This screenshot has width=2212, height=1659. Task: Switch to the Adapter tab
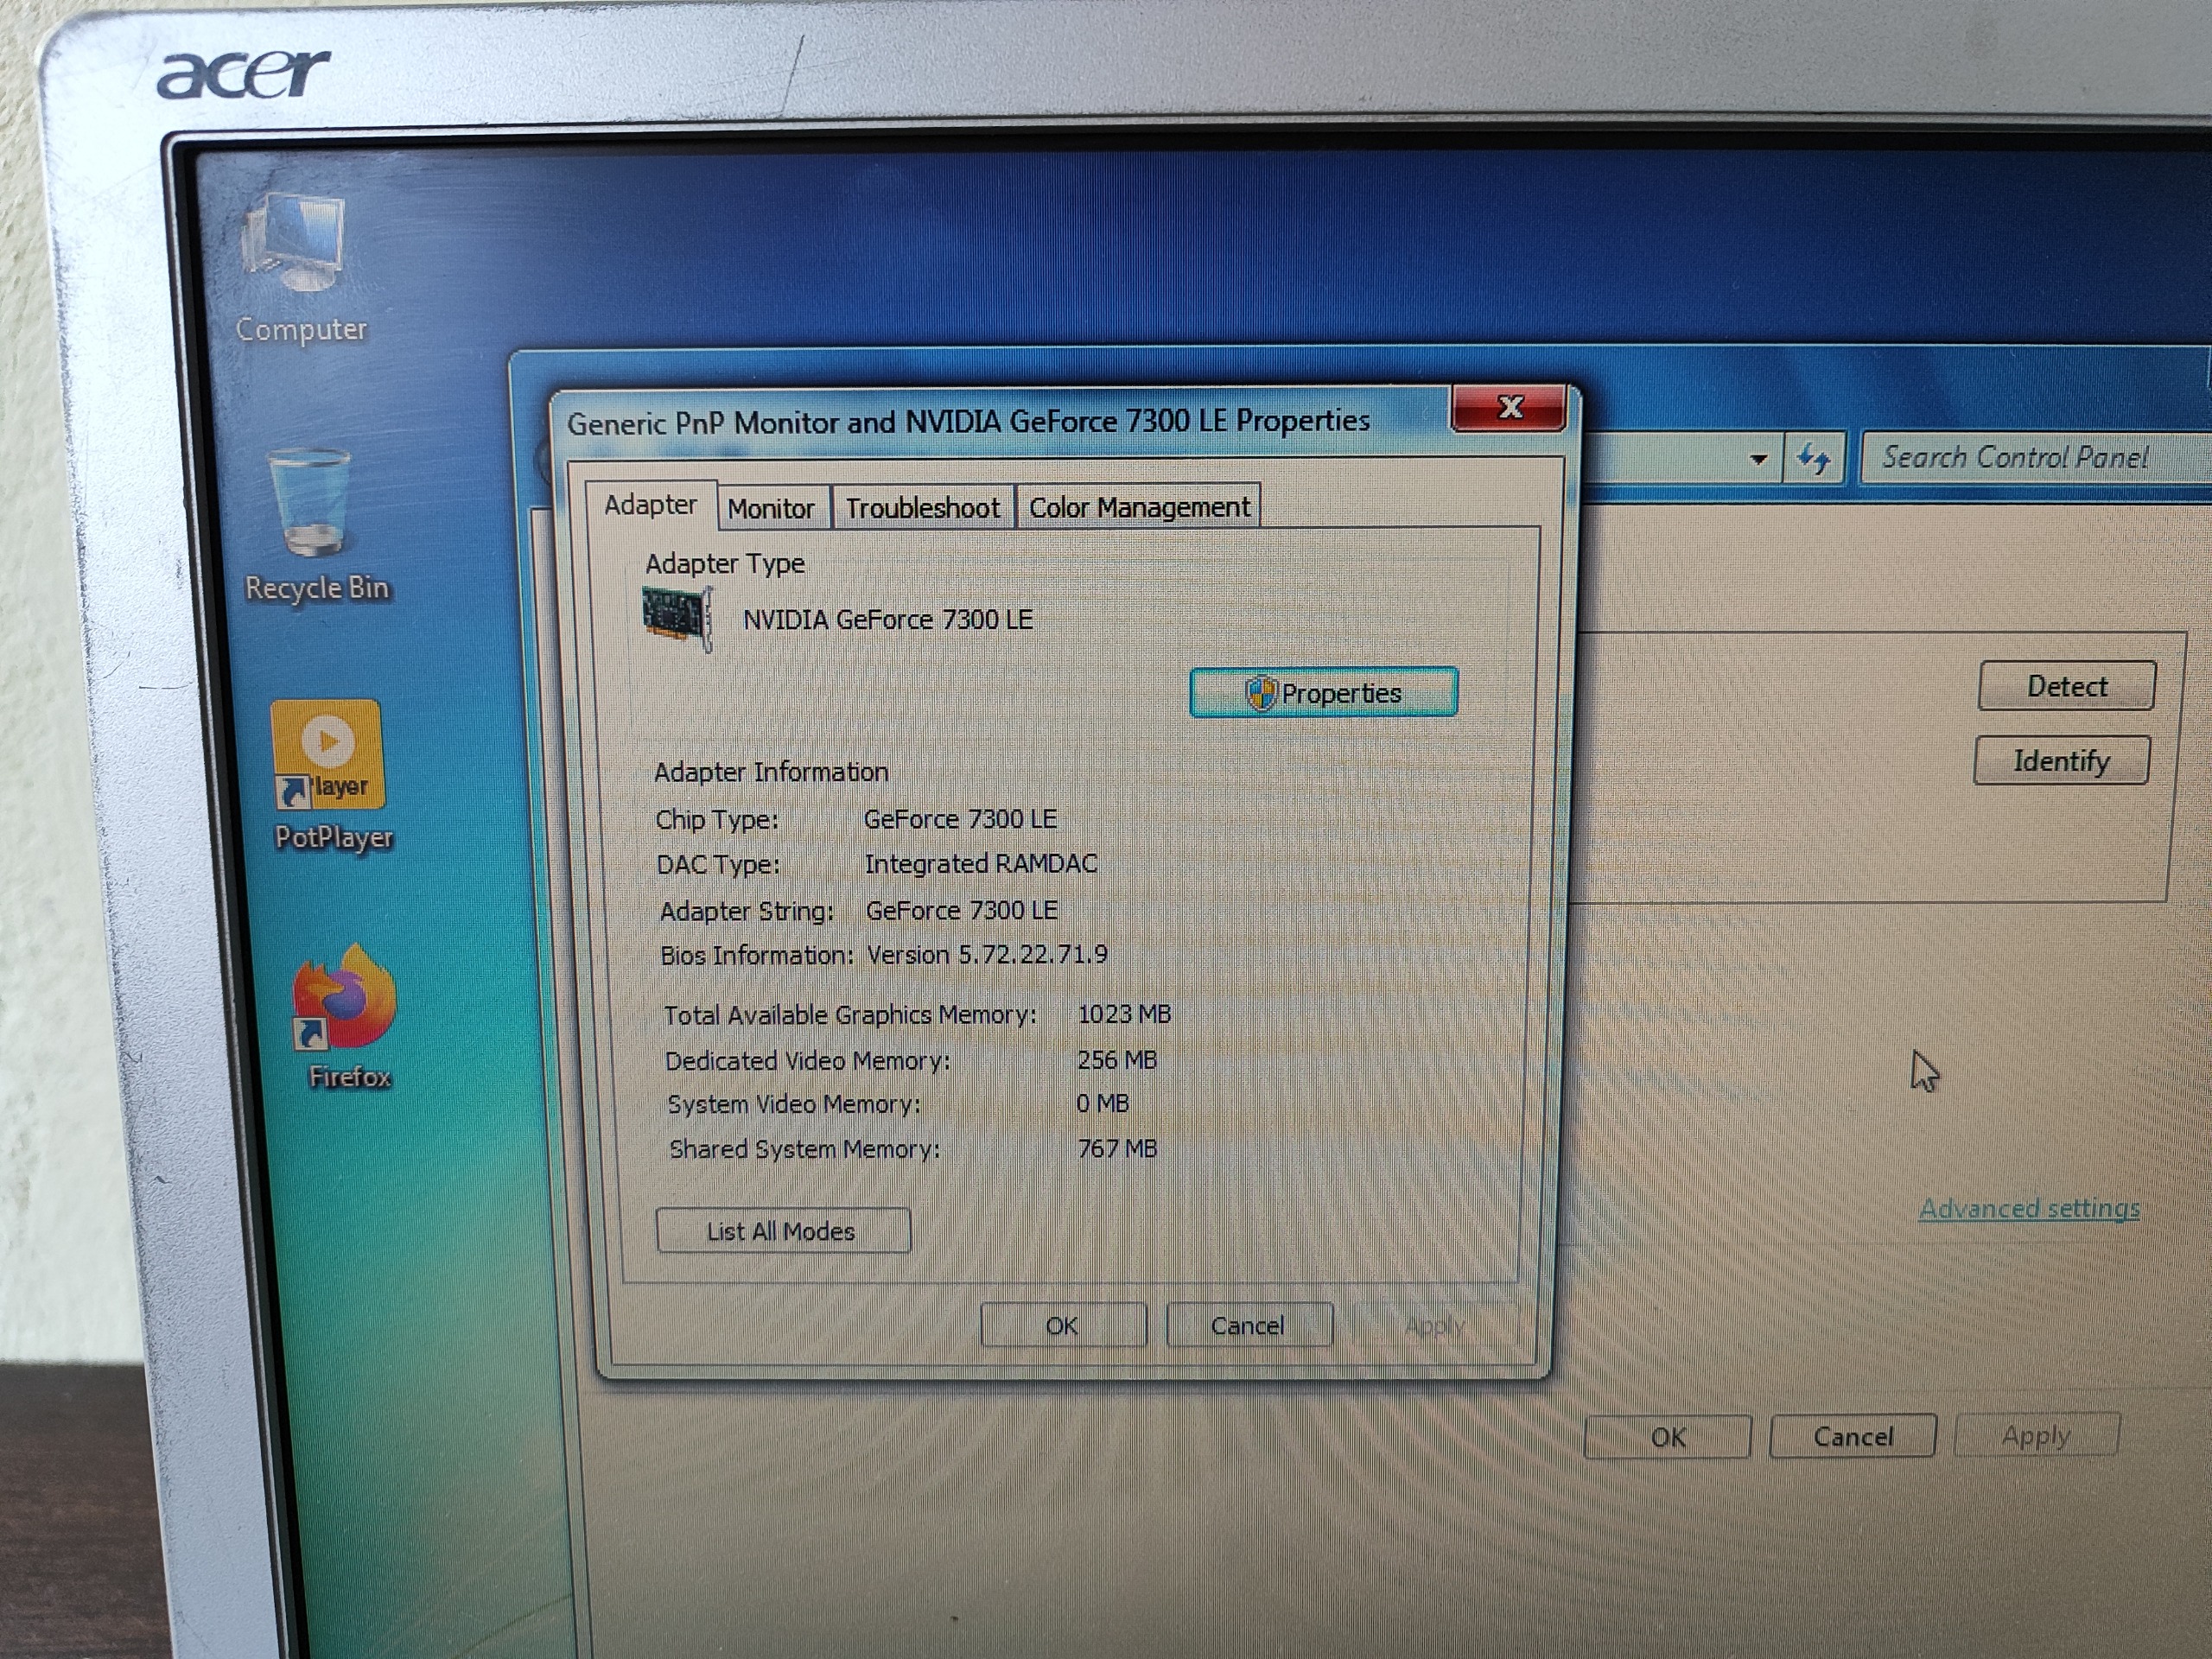[x=650, y=505]
